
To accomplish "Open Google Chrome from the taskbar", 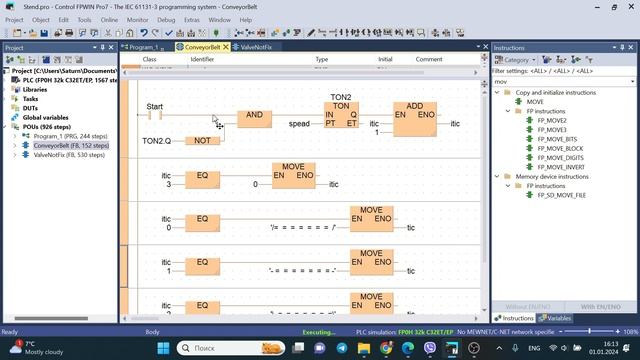I will click(386, 348).
